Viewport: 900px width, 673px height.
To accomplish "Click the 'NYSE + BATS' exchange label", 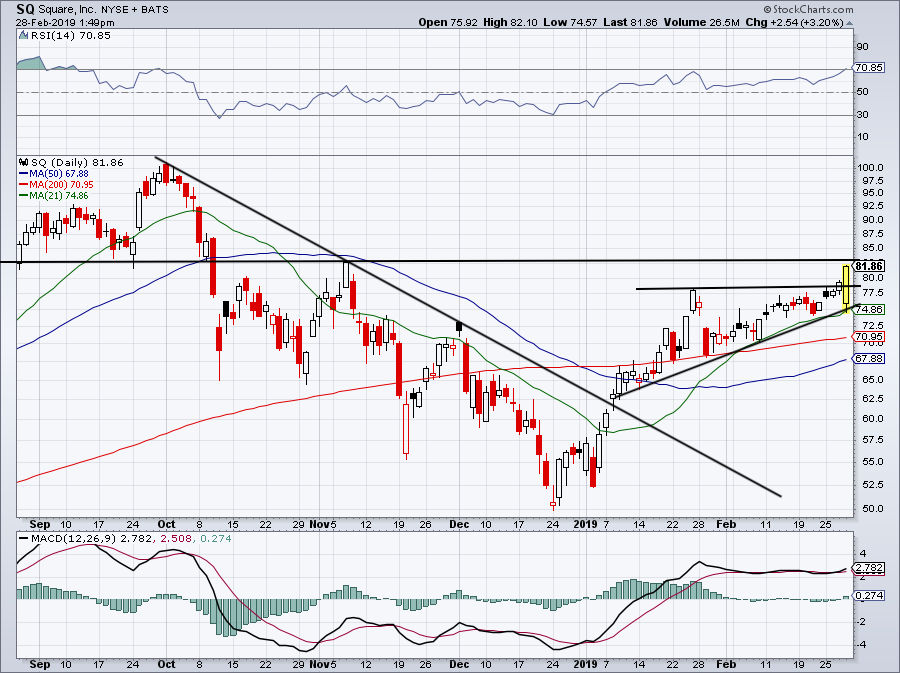I will click(x=133, y=10).
